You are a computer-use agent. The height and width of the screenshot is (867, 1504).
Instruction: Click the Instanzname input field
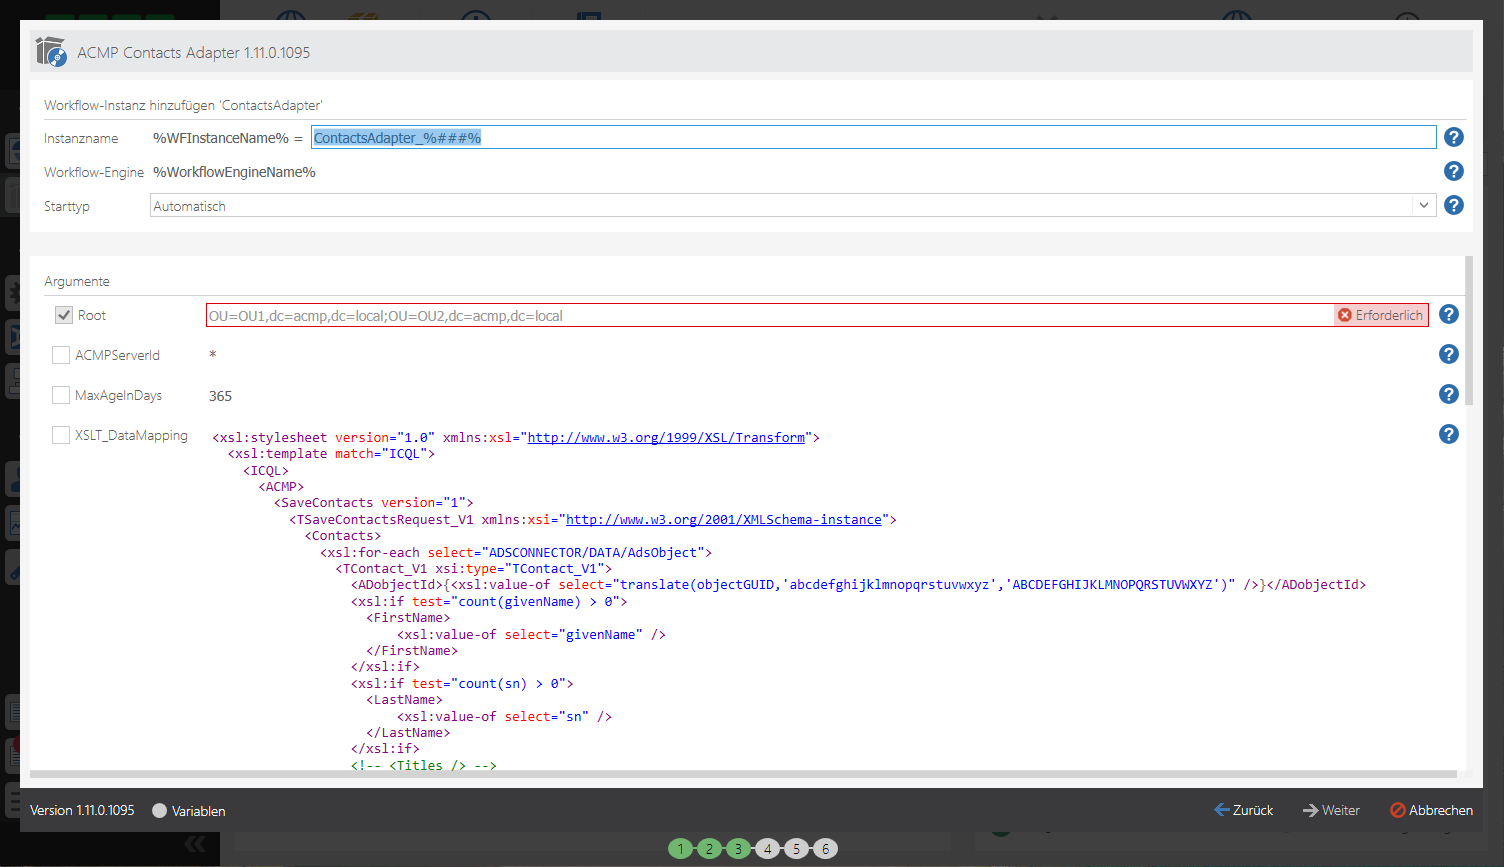coord(873,138)
